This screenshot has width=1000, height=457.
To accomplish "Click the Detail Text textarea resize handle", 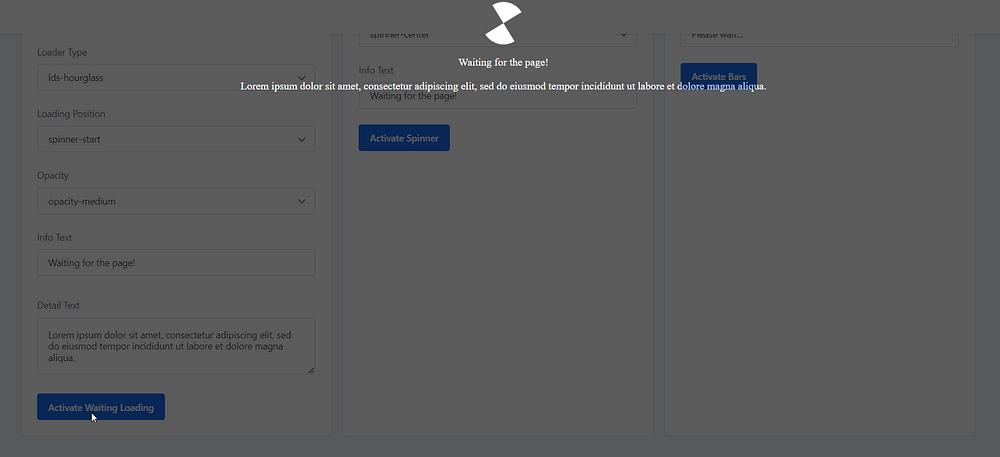I will click(x=310, y=370).
